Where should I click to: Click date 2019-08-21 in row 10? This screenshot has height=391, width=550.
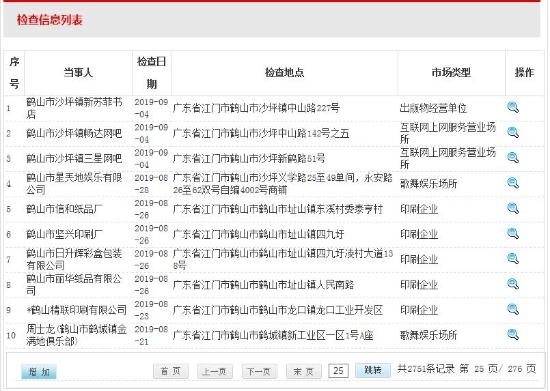[152, 335]
